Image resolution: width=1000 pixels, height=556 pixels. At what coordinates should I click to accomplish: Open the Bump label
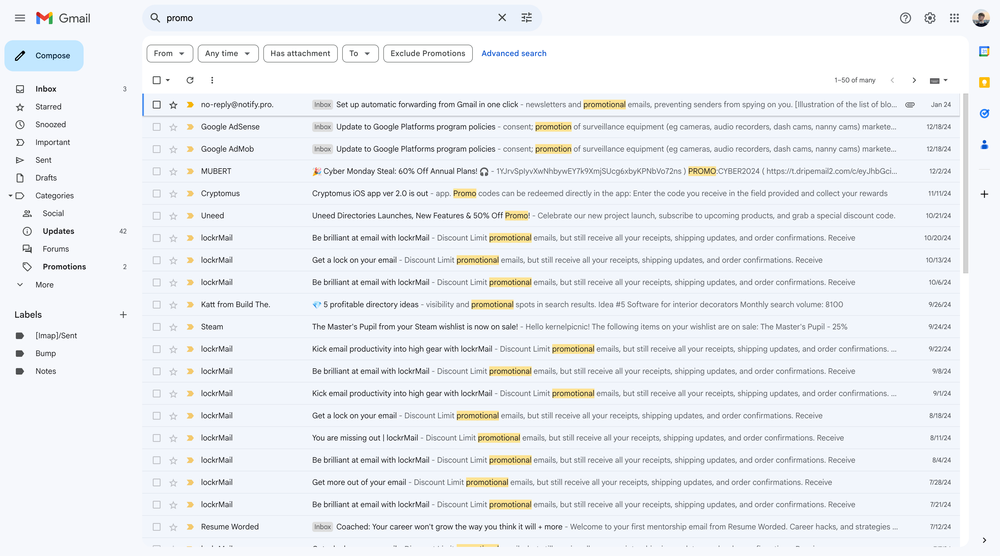(x=45, y=353)
